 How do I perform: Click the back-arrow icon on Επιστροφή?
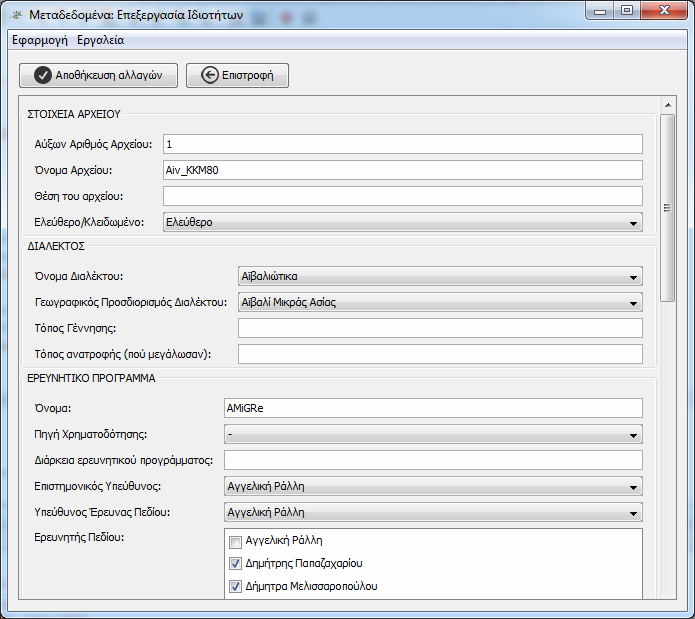pyautogui.click(x=210, y=75)
